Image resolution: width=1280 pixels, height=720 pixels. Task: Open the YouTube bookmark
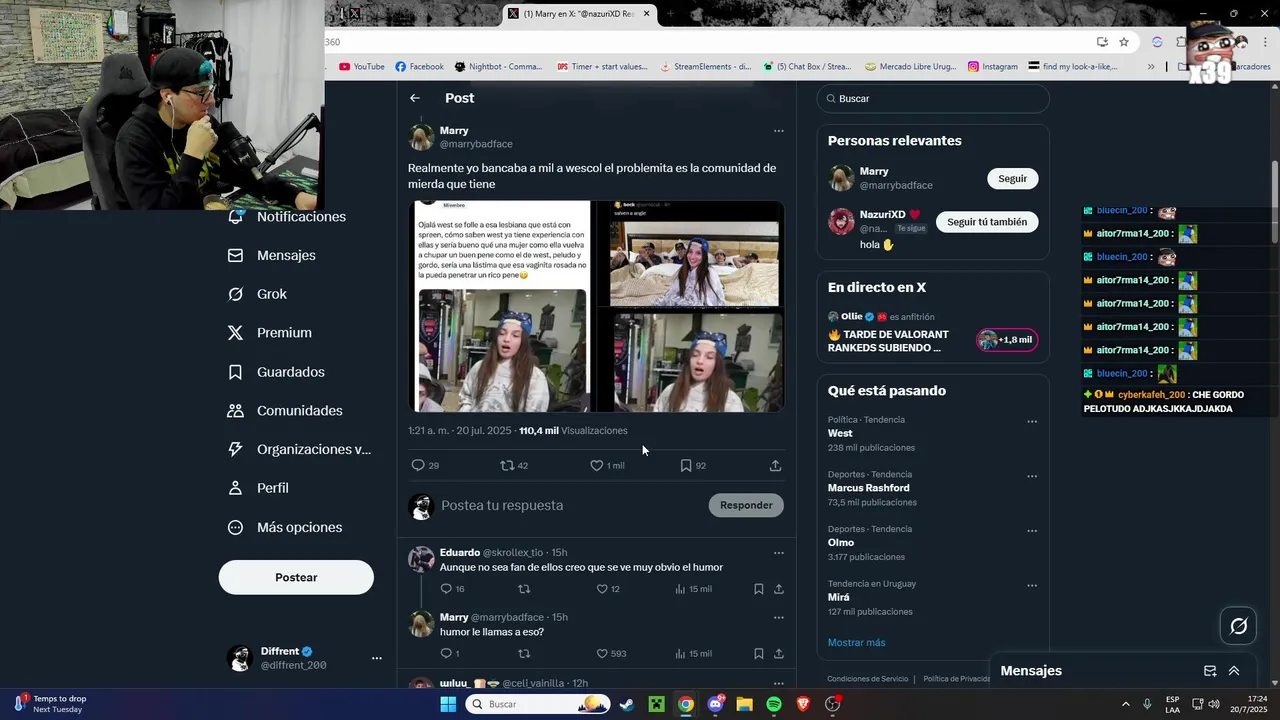point(362,66)
